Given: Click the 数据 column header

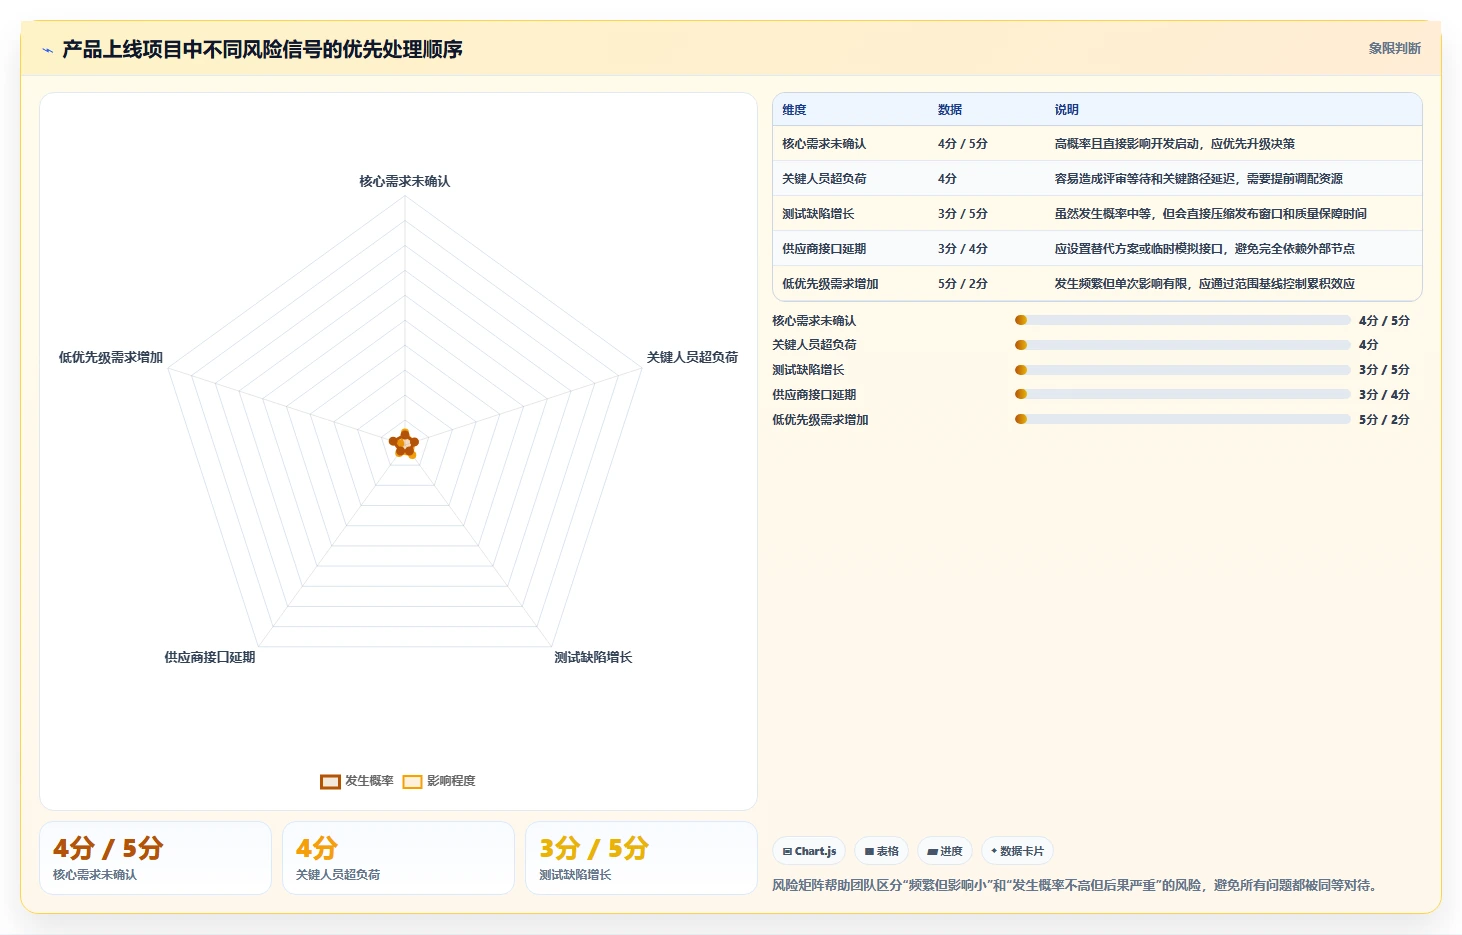Looking at the screenshot, I should coord(950,110).
